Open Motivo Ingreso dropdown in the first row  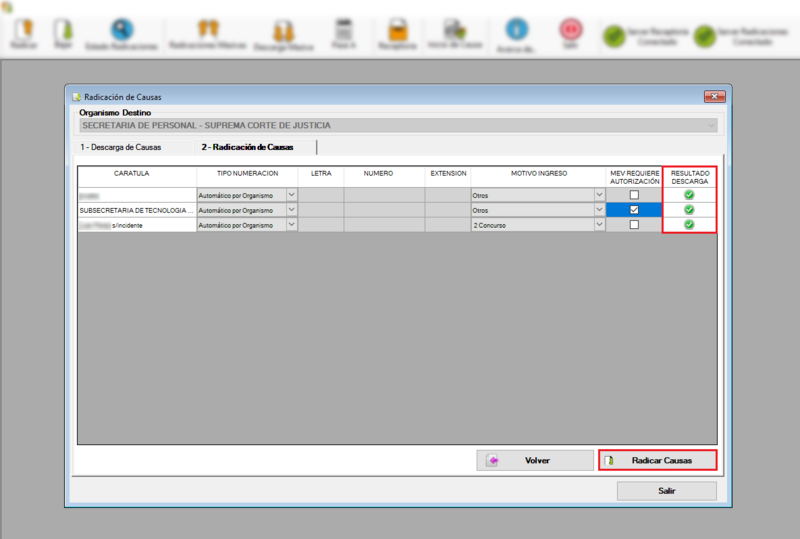(599, 195)
